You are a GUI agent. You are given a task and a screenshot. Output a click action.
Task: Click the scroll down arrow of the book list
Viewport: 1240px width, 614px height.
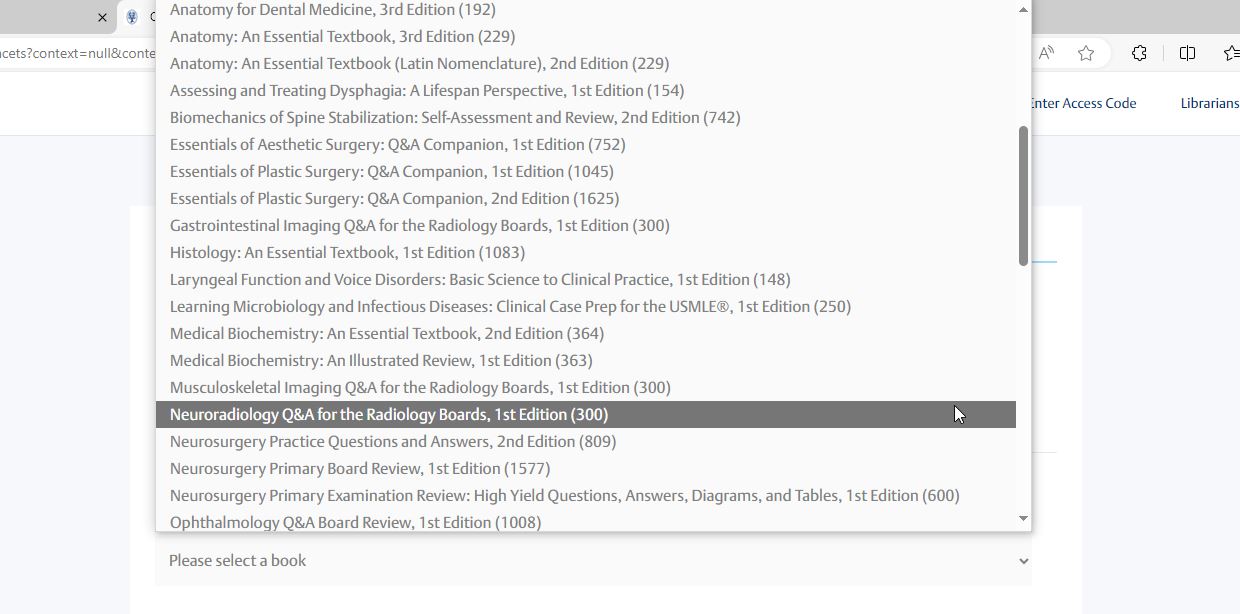tap(1022, 518)
